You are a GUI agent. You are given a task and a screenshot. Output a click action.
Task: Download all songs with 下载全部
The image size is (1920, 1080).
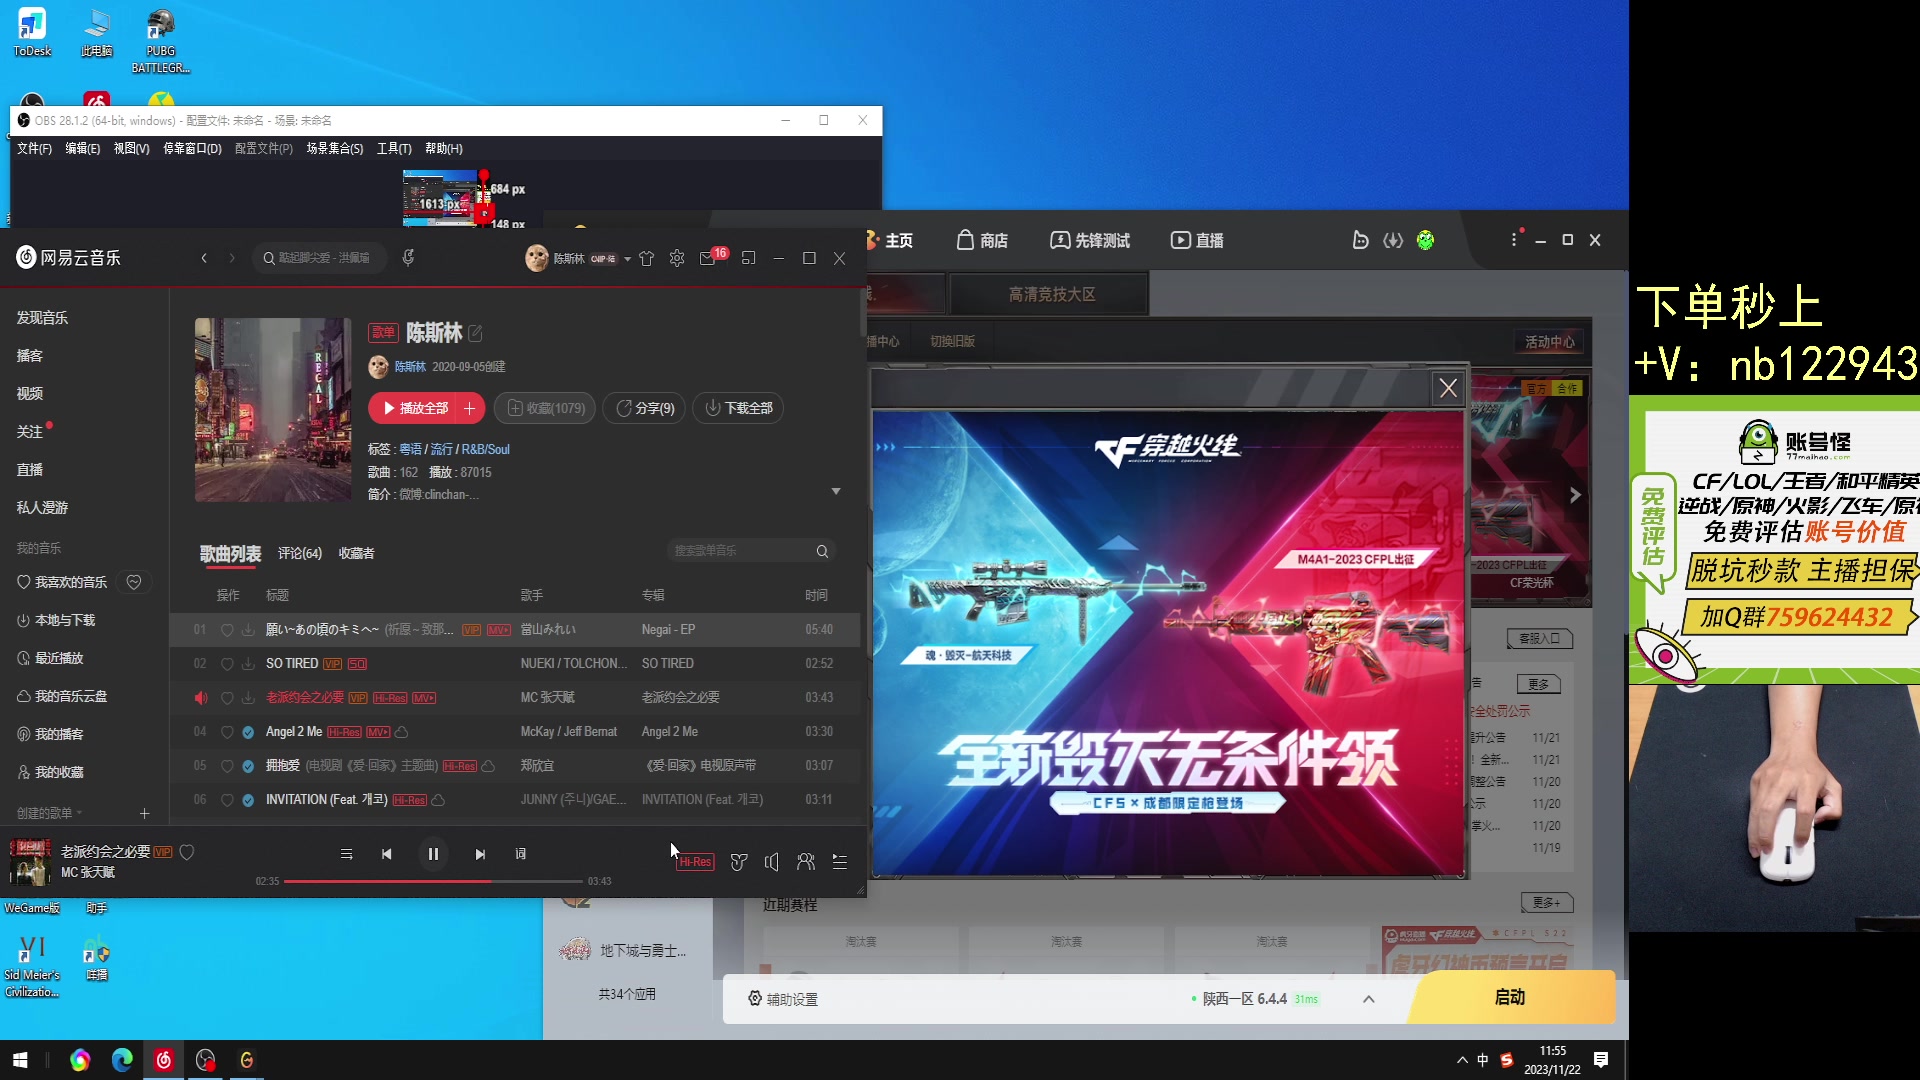pyautogui.click(x=738, y=408)
